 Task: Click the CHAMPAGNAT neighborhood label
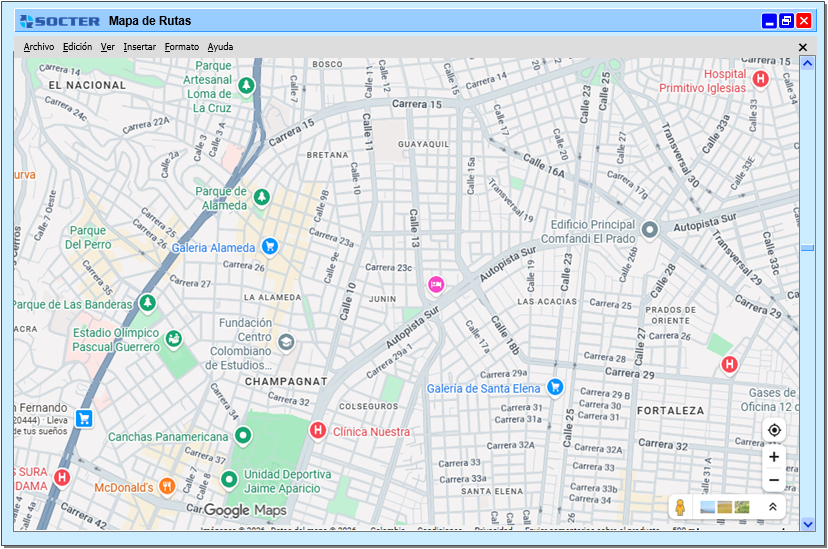coord(286,381)
